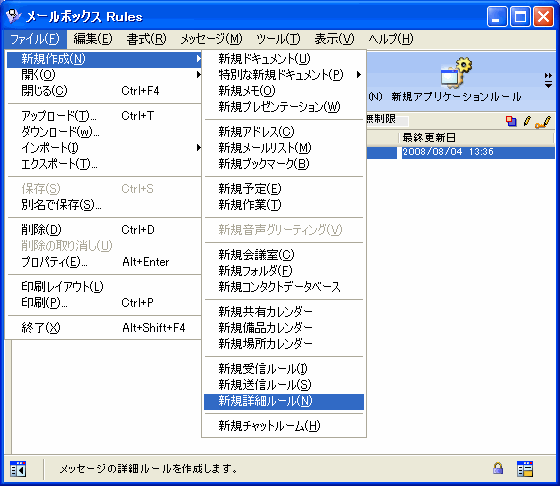
Task: Click the mailbox application icon in title bar
Action: tap(14, 16)
